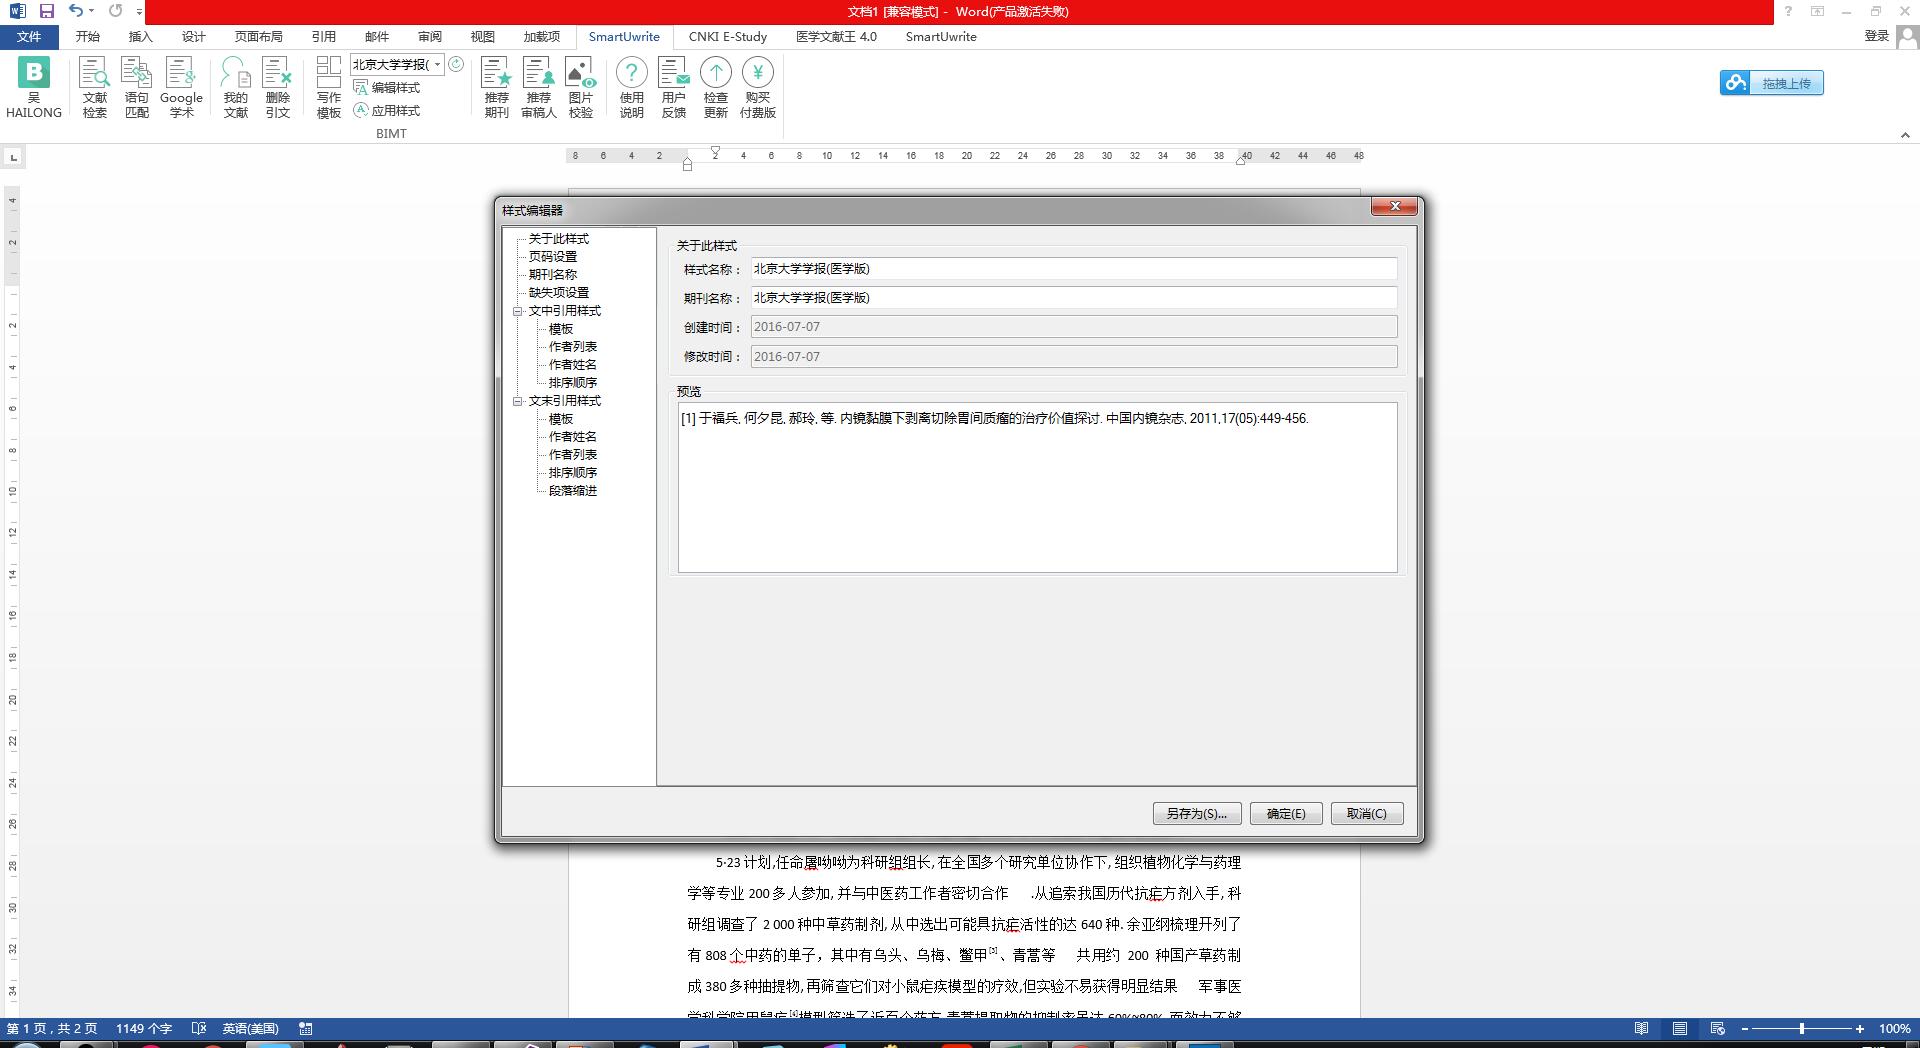Open Customize Quick Access Toolbar dropdown
Viewport: 1920px width, 1048px height.
pyautogui.click(x=139, y=12)
